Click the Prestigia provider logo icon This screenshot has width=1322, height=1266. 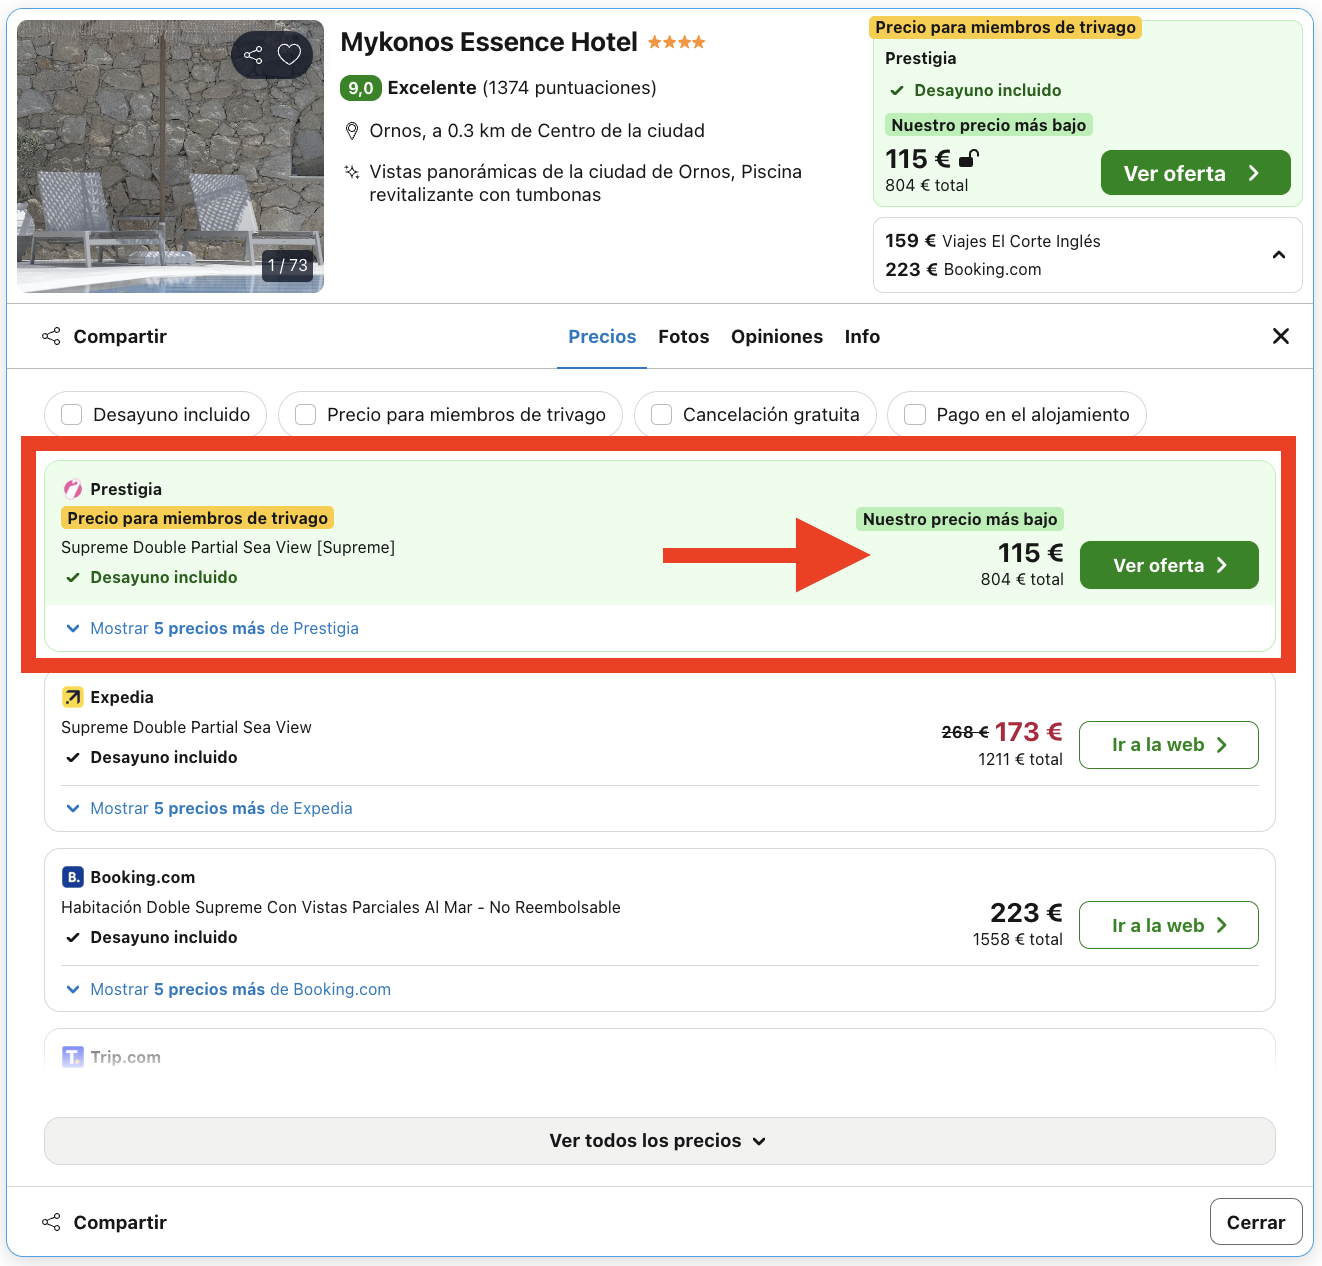coord(73,489)
